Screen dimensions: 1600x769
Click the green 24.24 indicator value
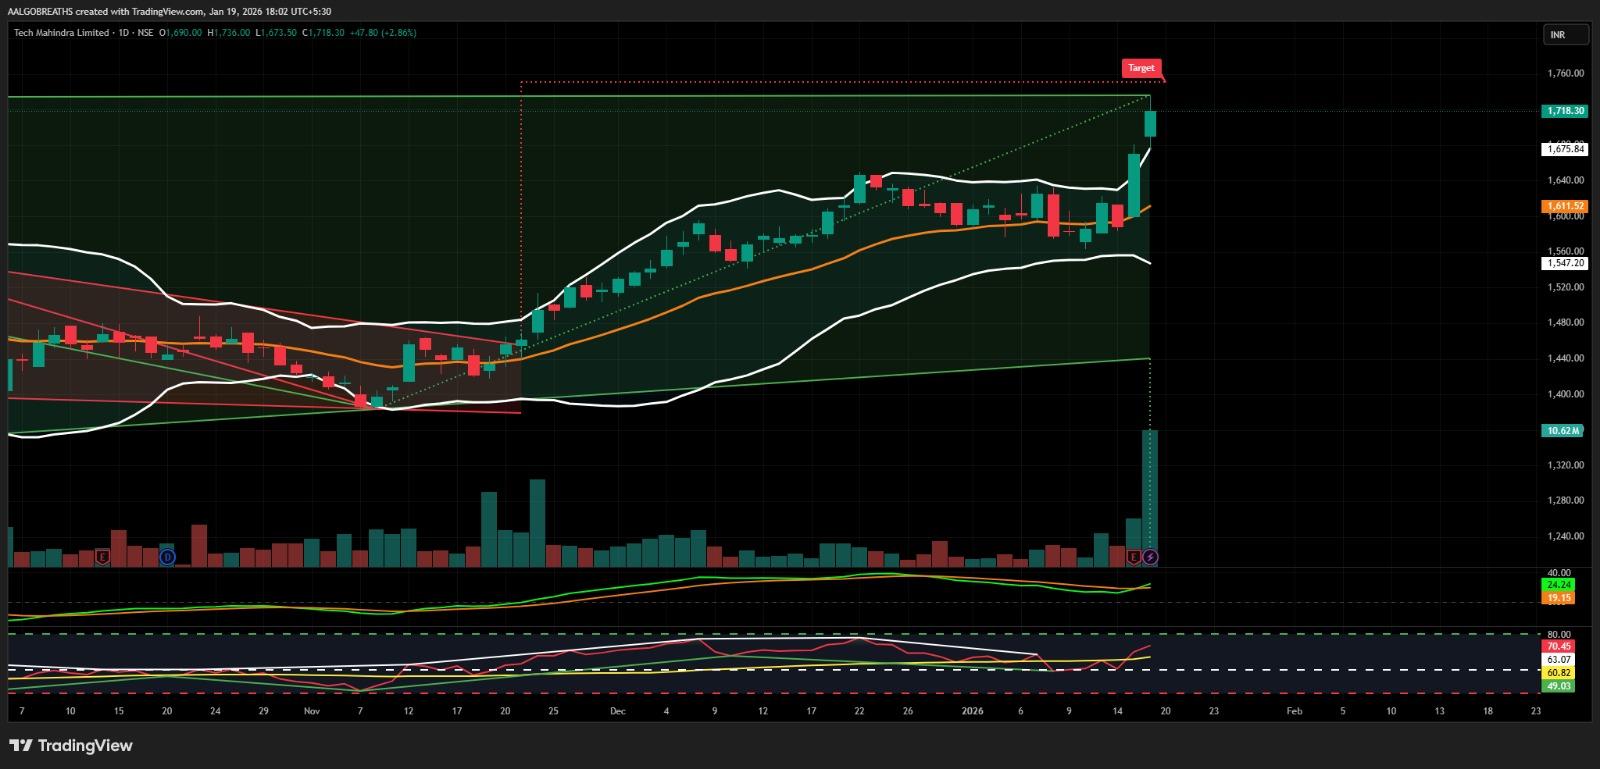(x=1559, y=584)
